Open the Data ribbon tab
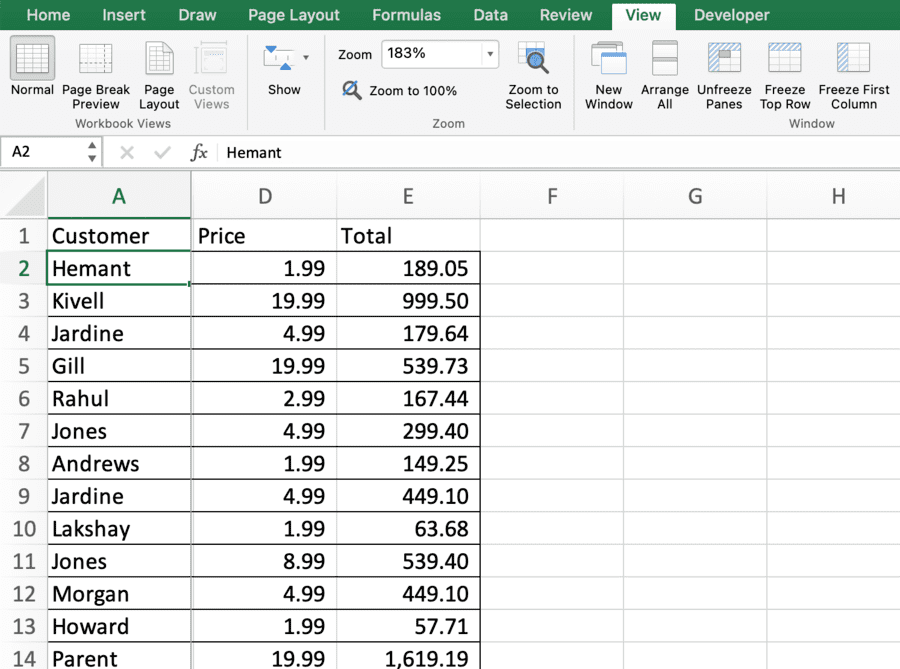Screen dimensions: 900x669 [x=490, y=15]
